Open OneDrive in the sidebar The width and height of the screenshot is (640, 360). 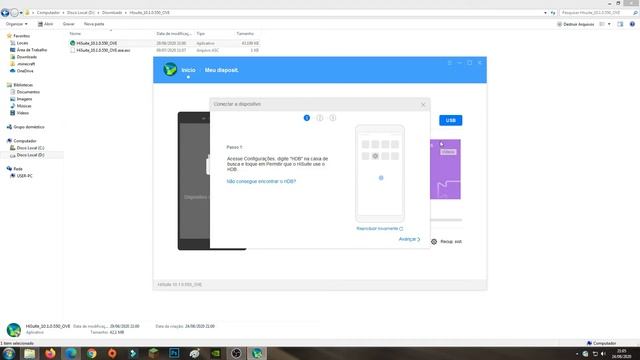(x=25, y=71)
